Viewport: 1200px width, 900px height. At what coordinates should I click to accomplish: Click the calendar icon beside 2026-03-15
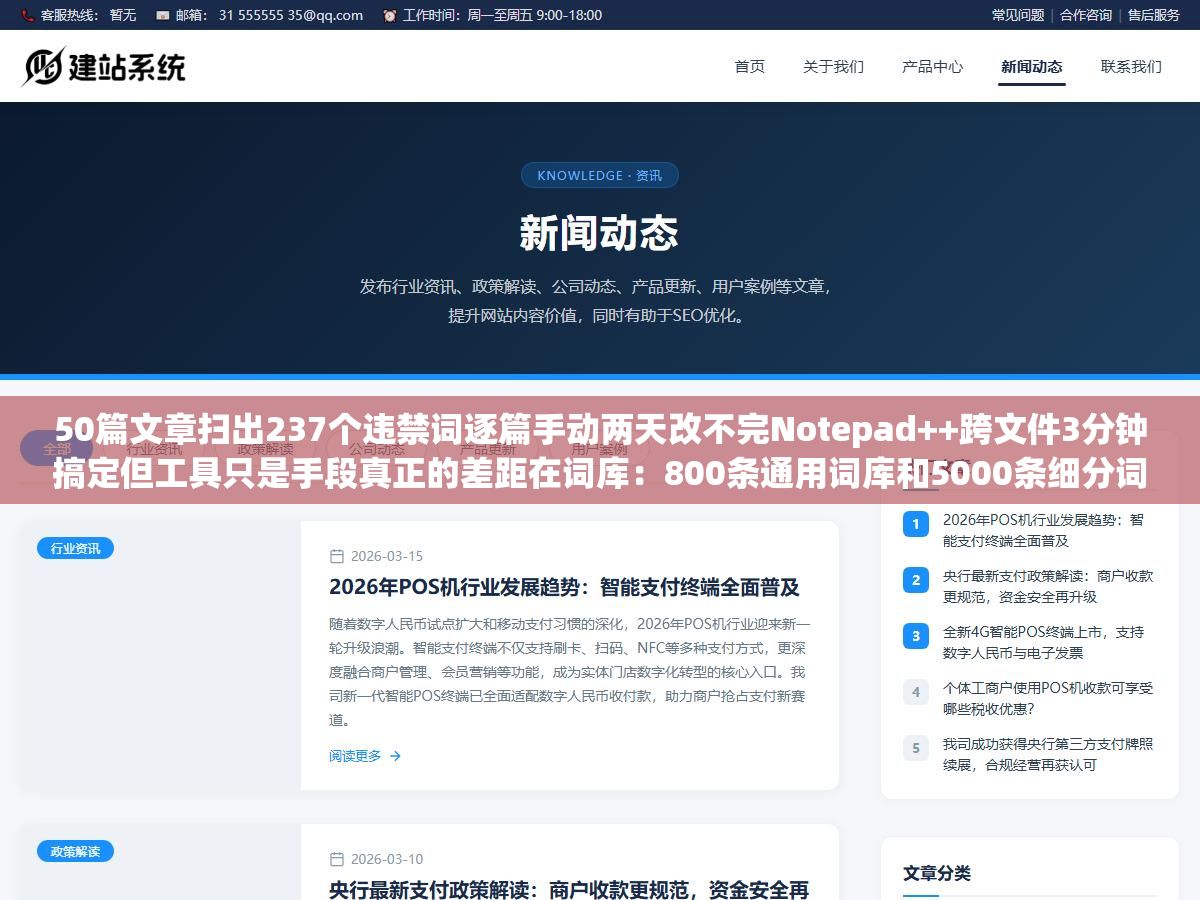click(337, 556)
